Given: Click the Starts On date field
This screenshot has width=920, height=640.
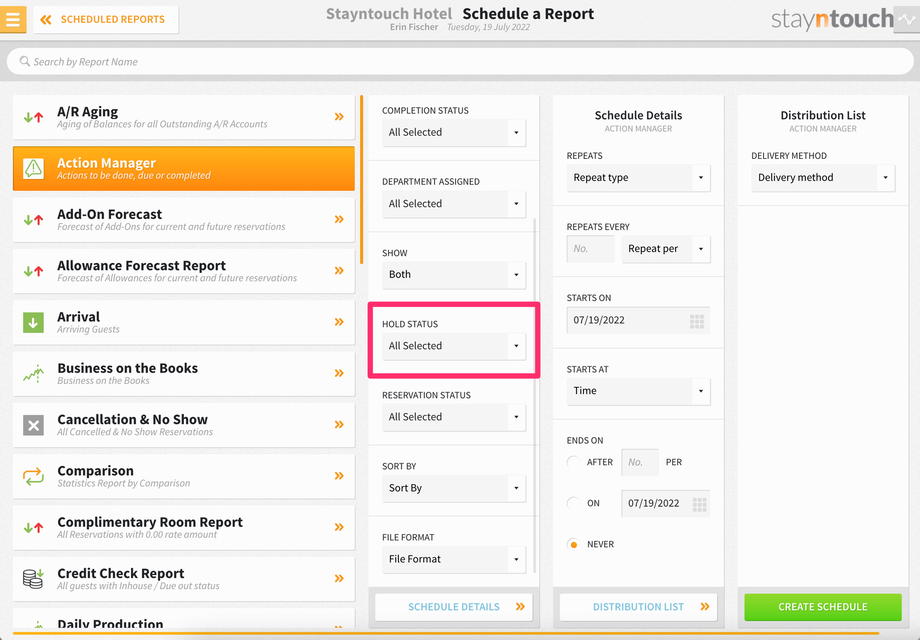Looking at the screenshot, I should tap(638, 320).
